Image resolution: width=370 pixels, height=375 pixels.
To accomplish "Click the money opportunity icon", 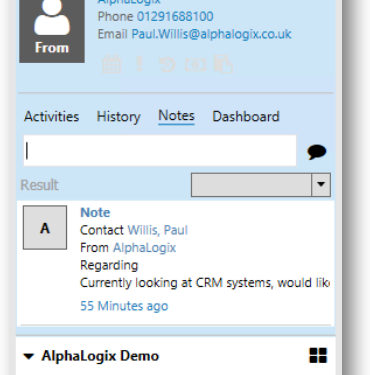I will pos(195,65).
